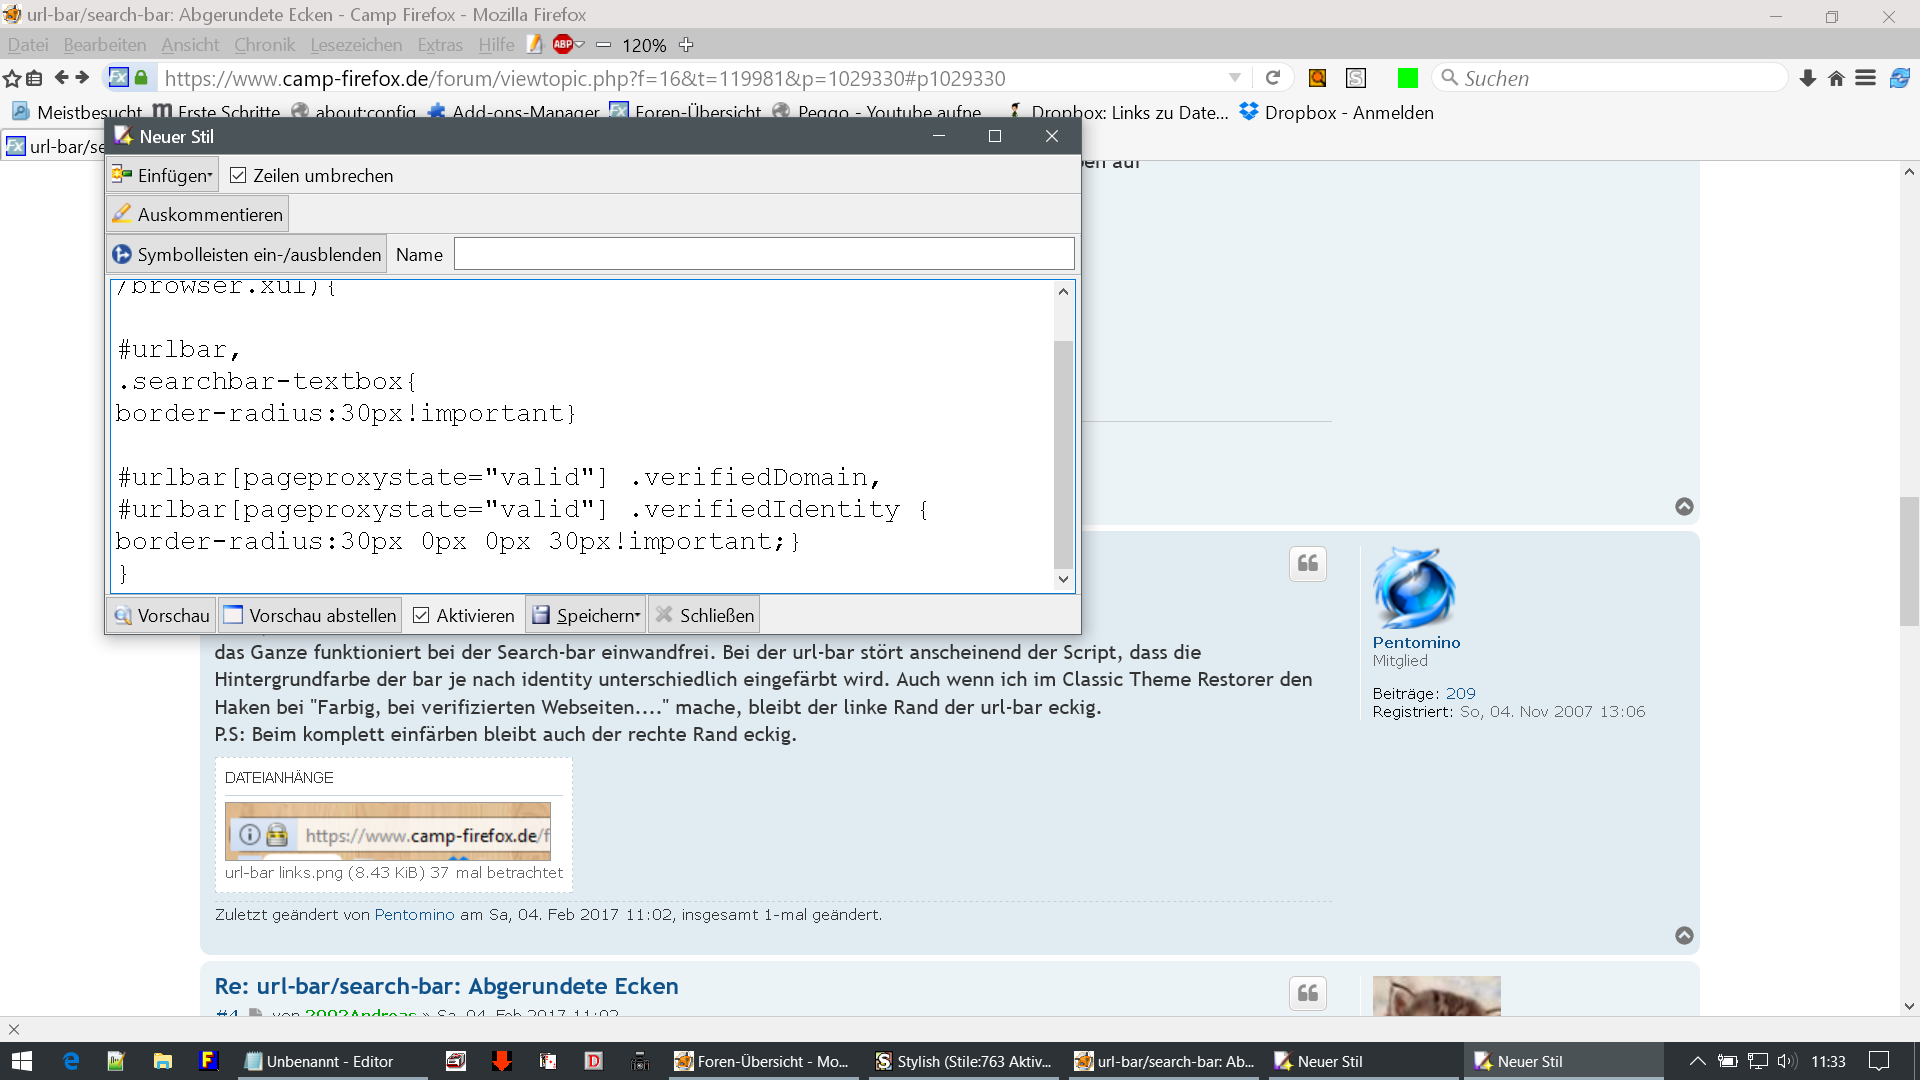Reload the page with the refresh arrow
The height and width of the screenshot is (1080, 1920).
[1273, 78]
